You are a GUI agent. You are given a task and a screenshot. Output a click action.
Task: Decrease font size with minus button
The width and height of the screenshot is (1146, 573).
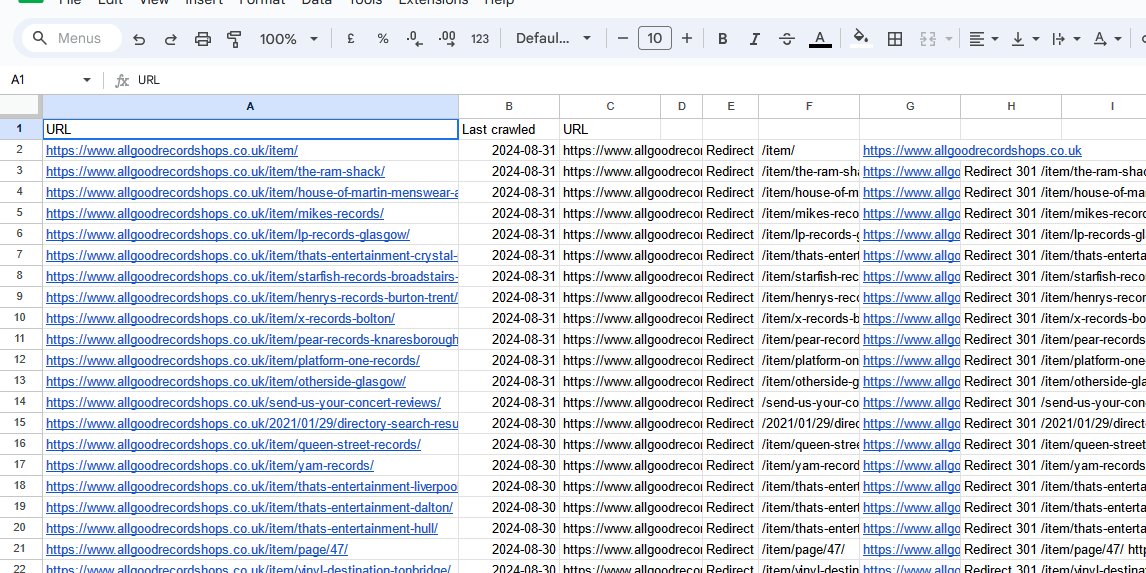click(623, 39)
